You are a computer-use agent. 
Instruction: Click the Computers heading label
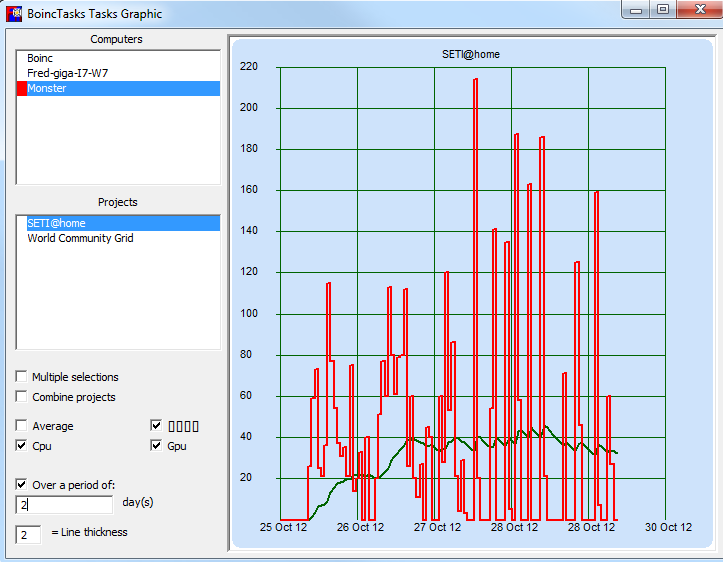click(116, 39)
